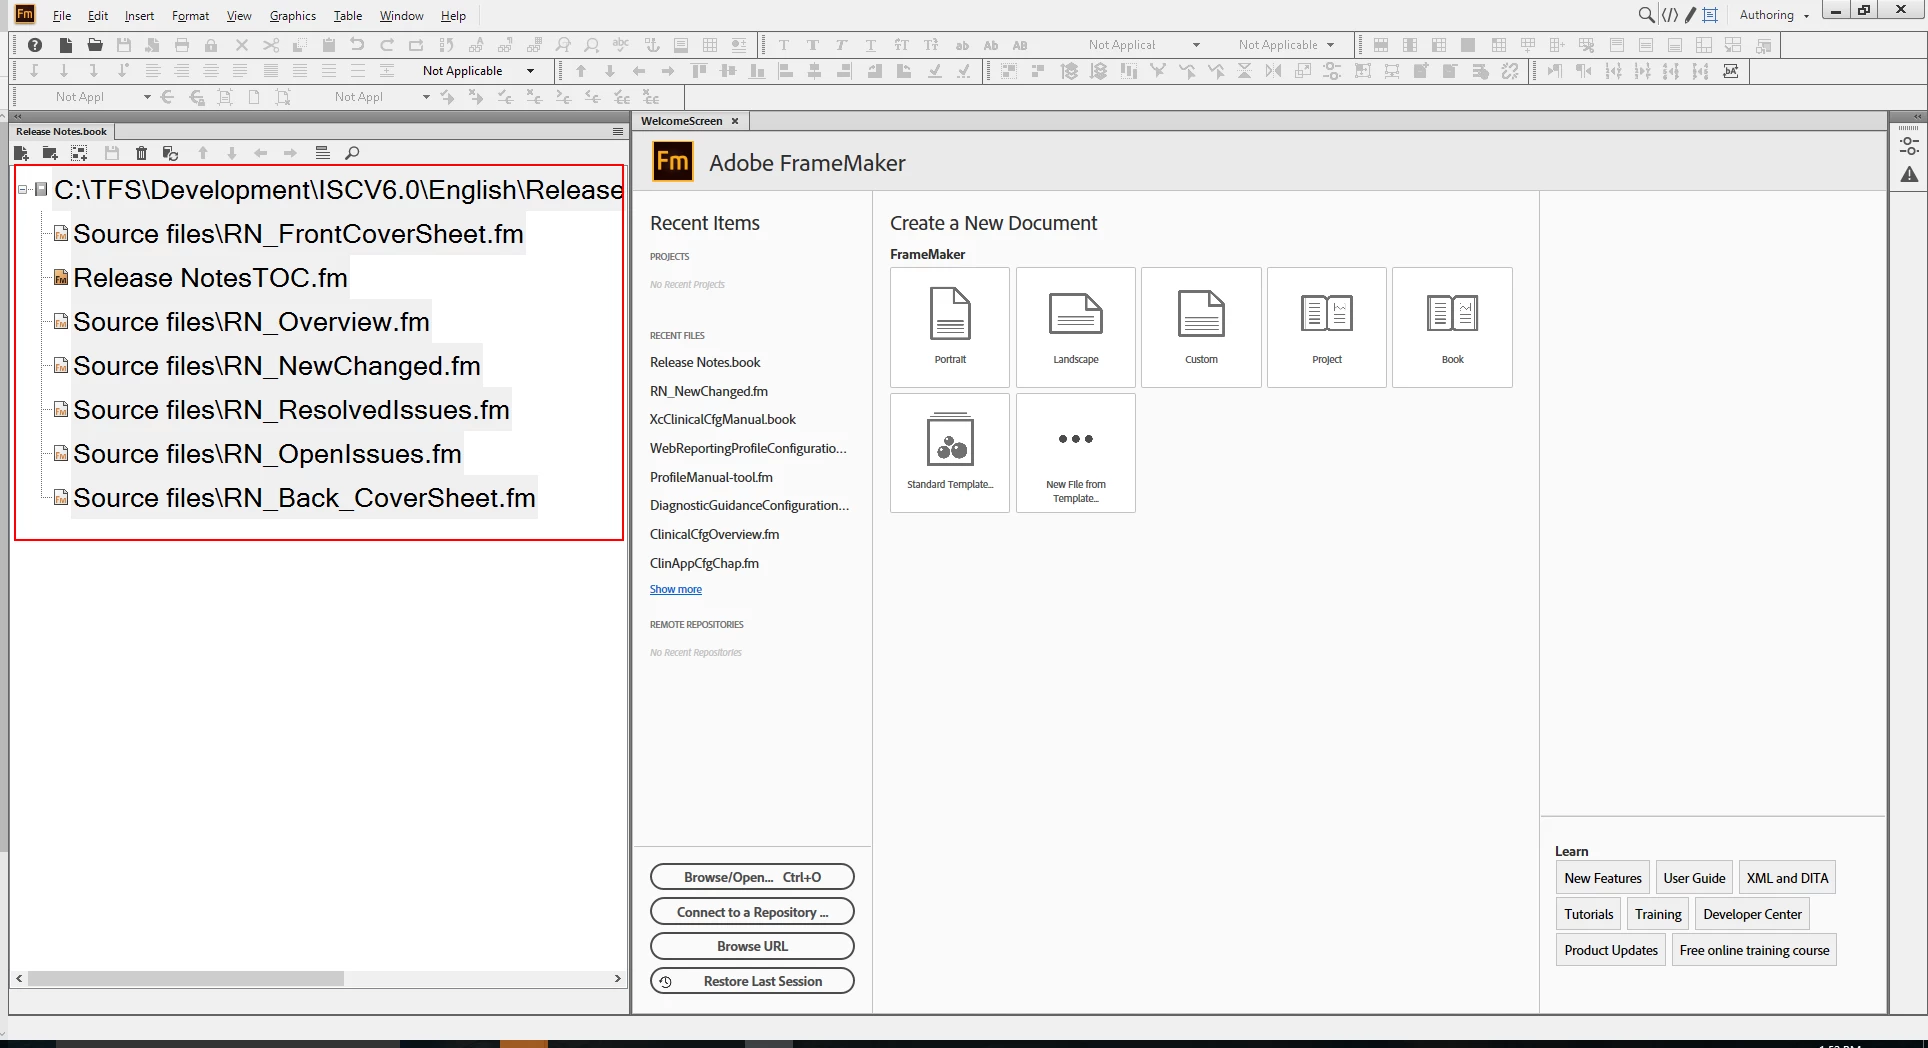The width and height of the screenshot is (1928, 1048).
Task: Click the Browse/Open button
Action: point(752,877)
